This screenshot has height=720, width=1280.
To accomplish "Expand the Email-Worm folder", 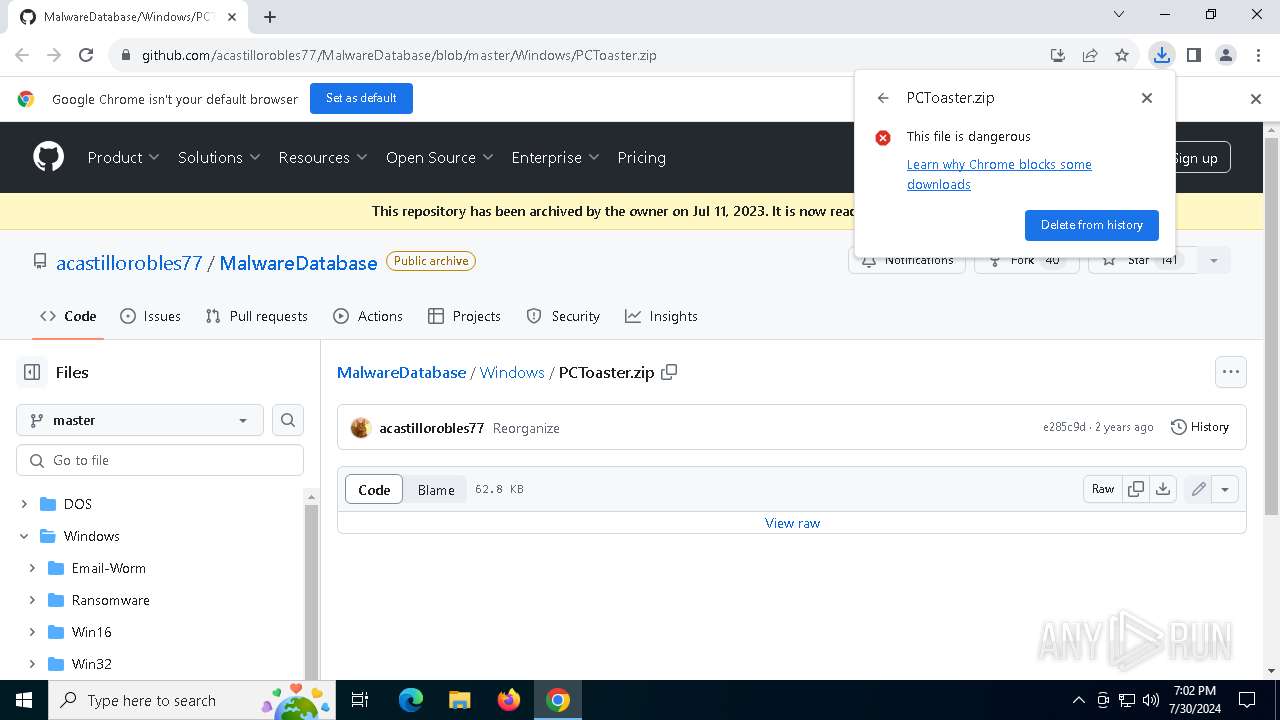I will pos(32,568).
